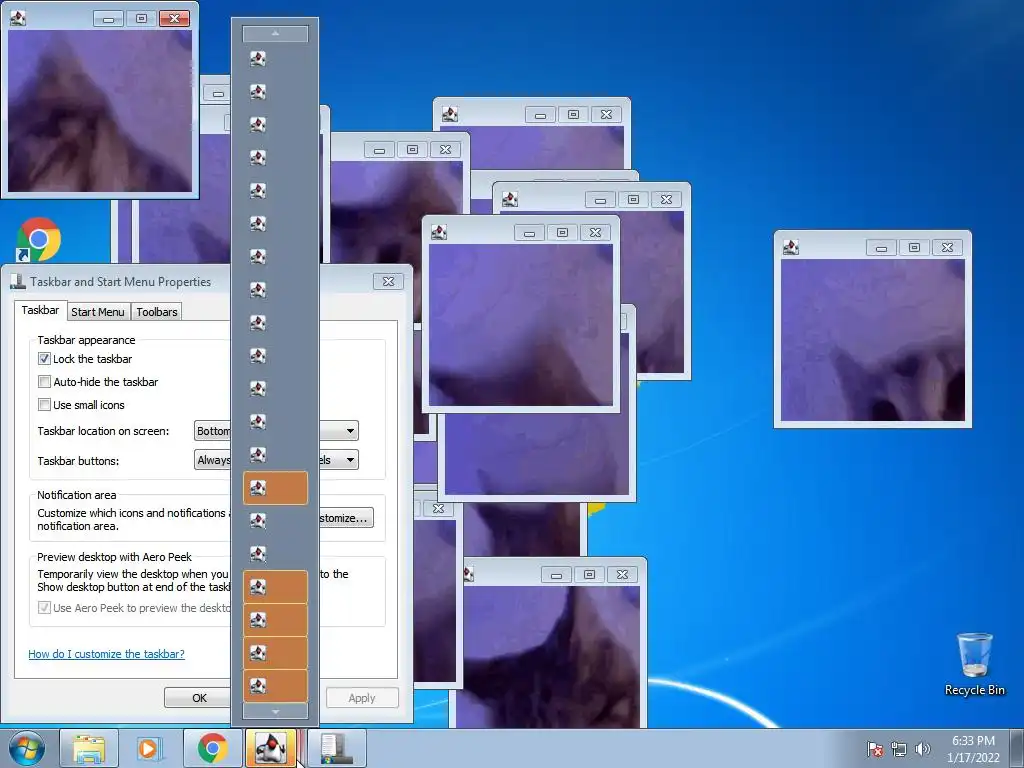Open the network tray icon
This screenshot has width=1024, height=768.
(899, 749)
